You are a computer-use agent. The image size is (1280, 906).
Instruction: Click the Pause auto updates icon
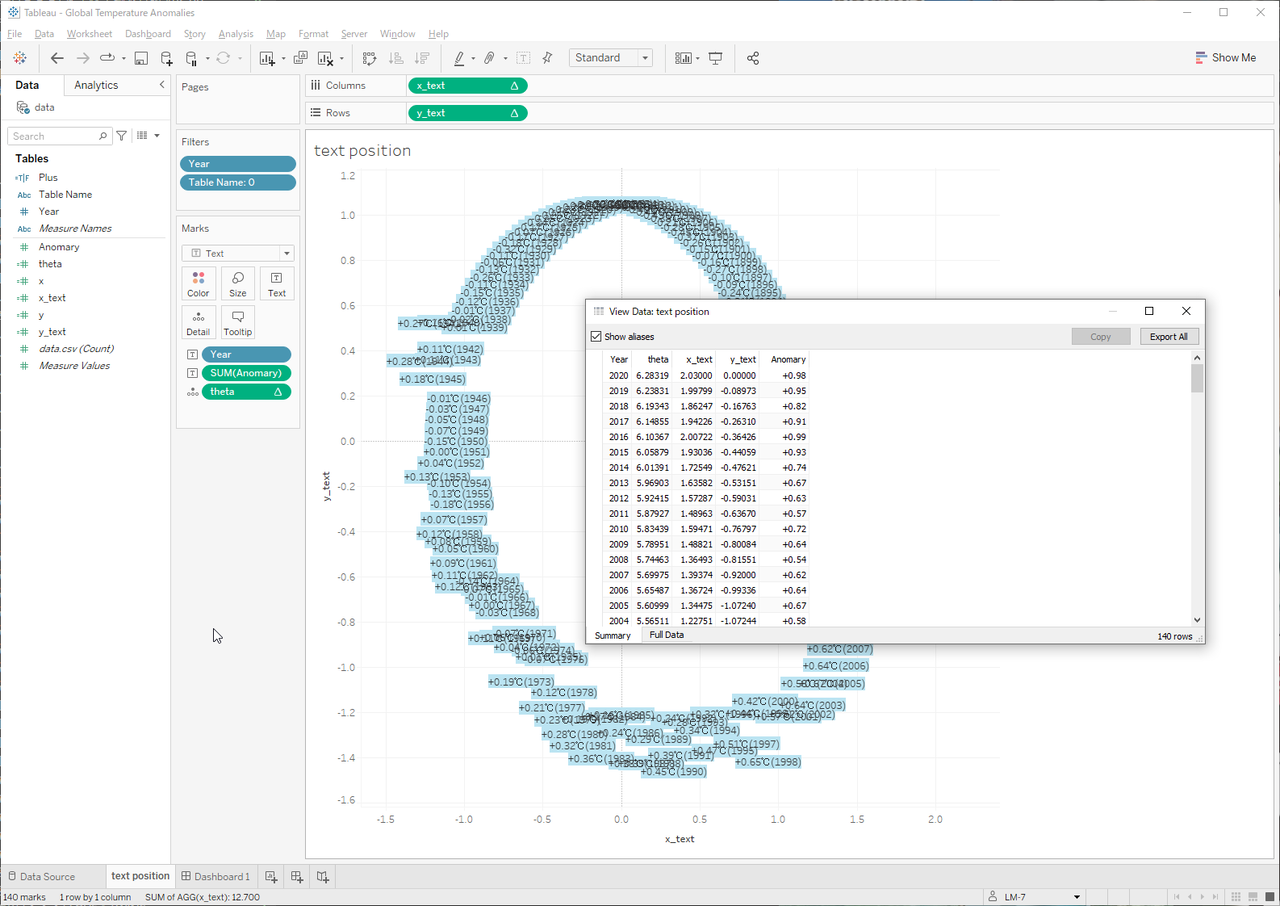[x=192, y=58]
